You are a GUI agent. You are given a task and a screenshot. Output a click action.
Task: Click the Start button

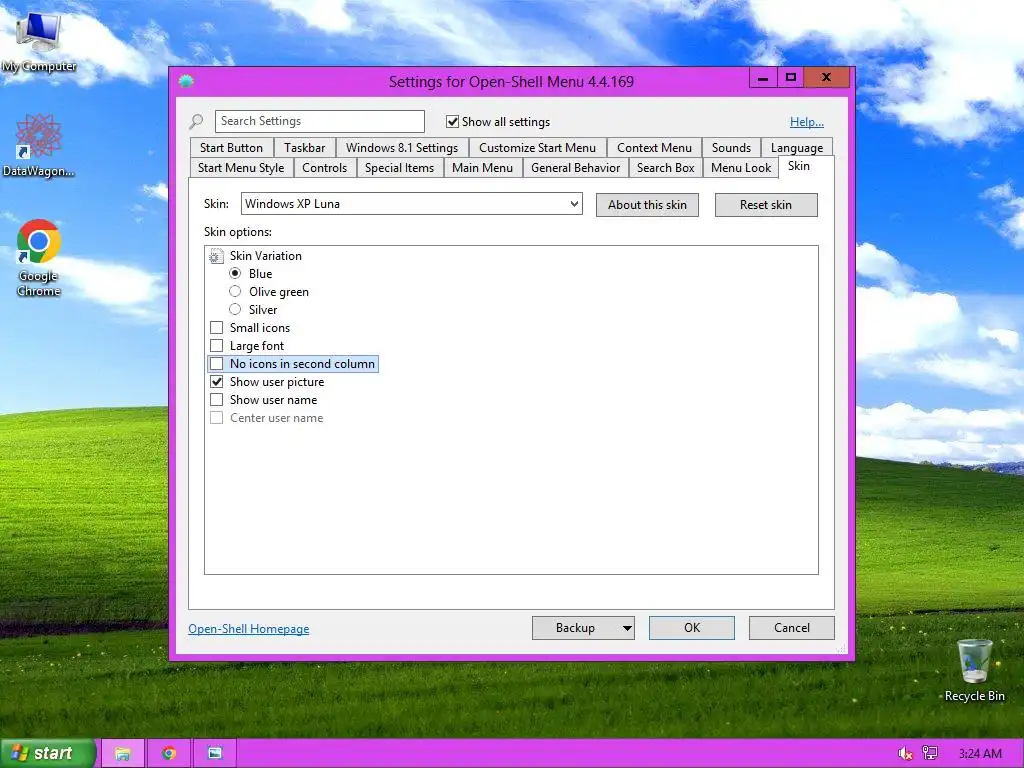click(x=48, y=753)
